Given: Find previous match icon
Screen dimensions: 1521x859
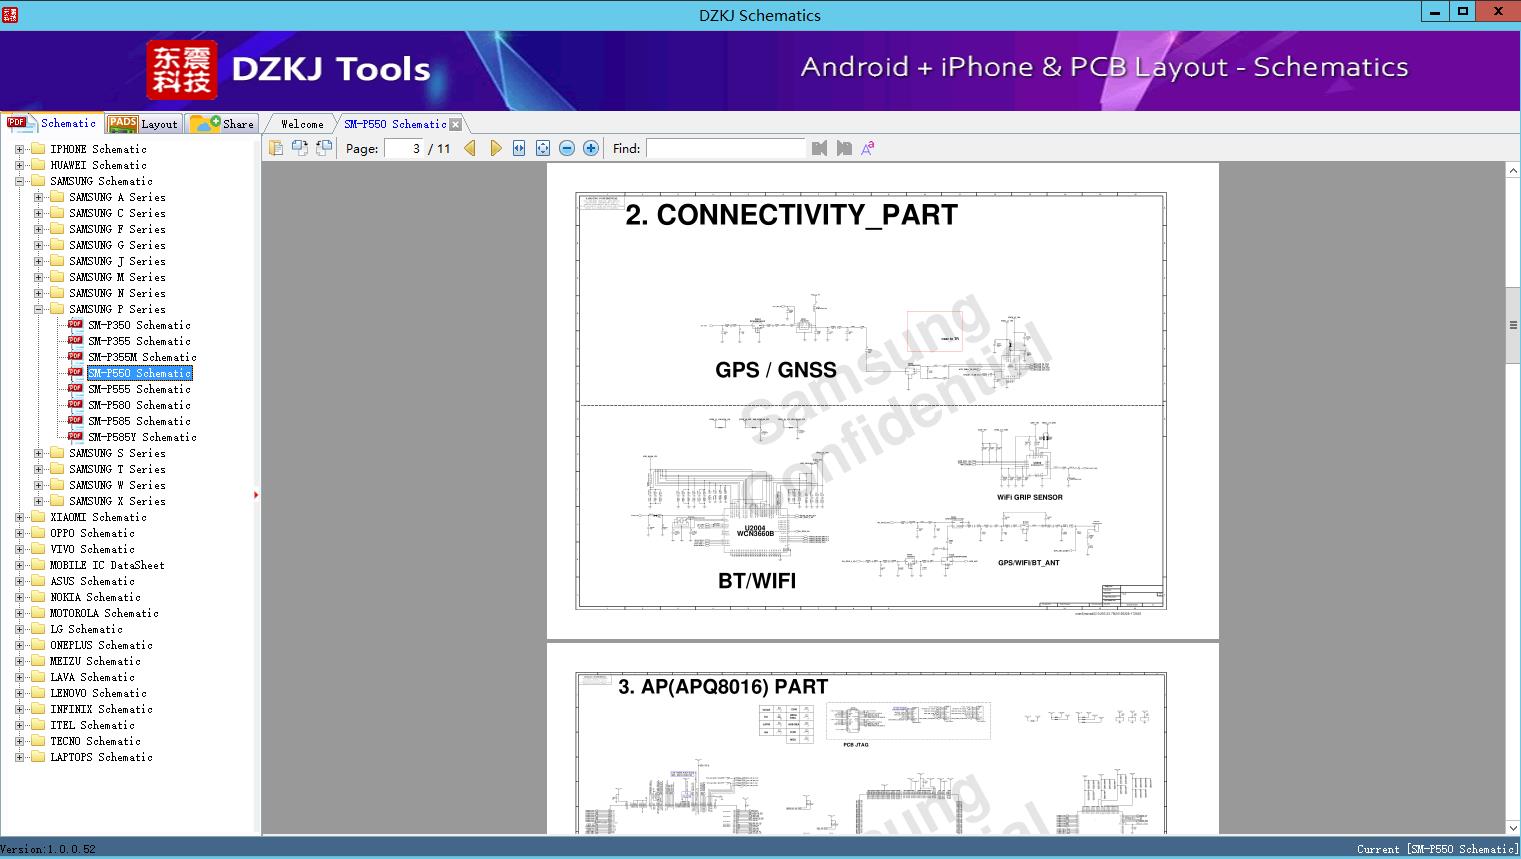Looking at the screenshot, I should (820, 148).
